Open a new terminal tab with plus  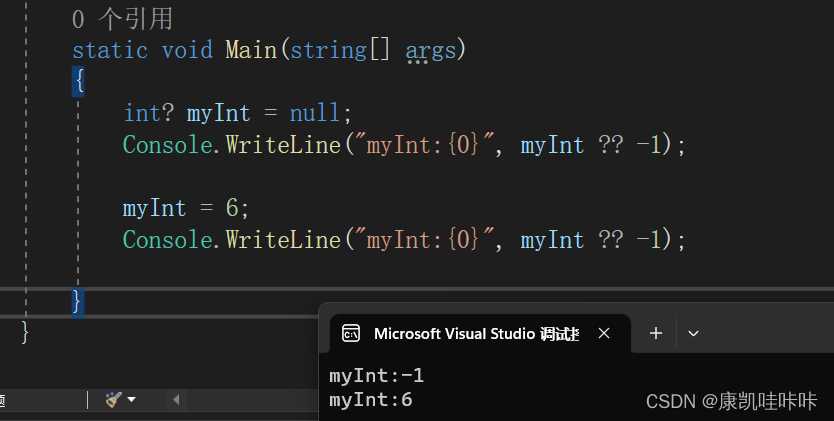[x=656, y=333]
